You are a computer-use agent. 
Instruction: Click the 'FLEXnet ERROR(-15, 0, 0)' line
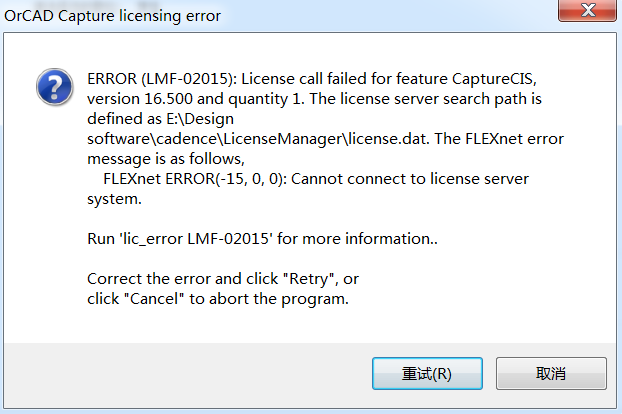coord(189,179)
